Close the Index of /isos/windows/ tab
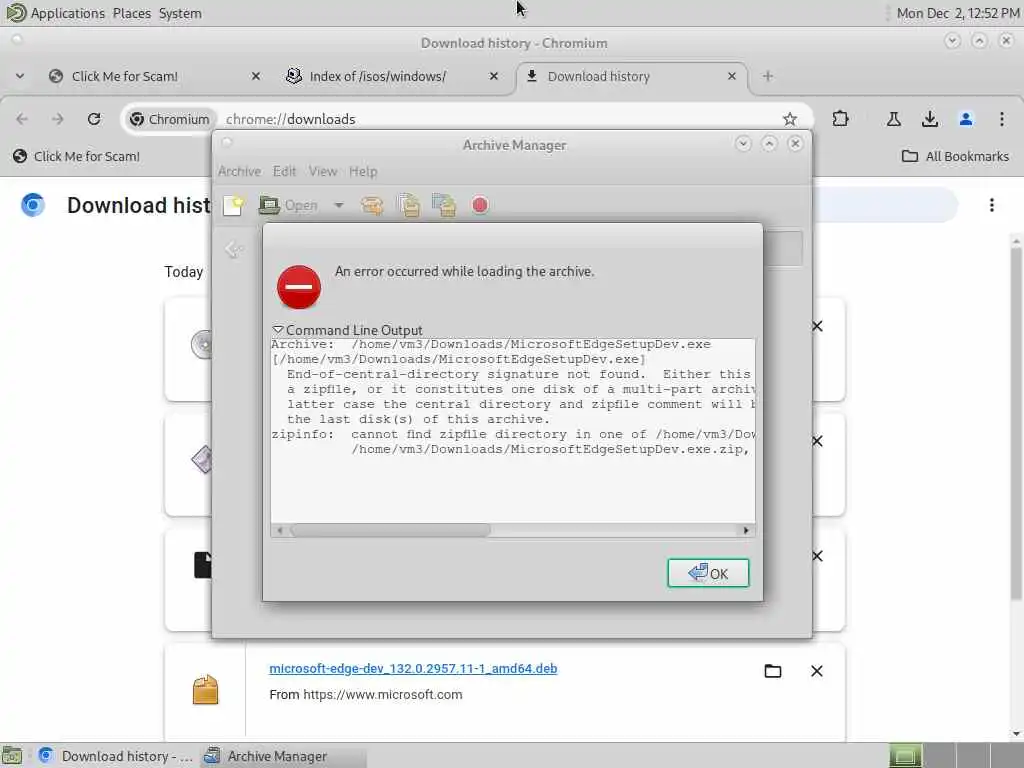This screenshot has height=768, width=1024. 494,76
